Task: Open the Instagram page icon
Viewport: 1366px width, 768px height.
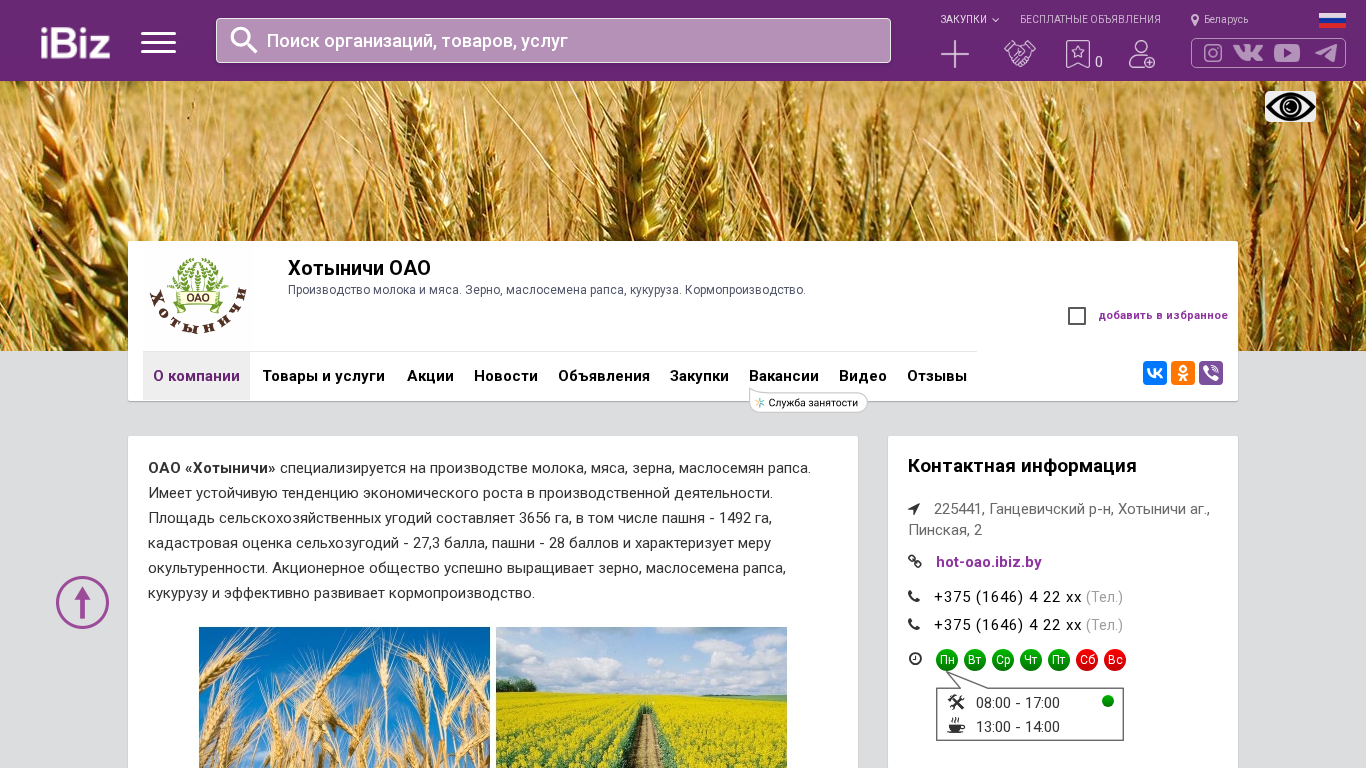Action: point(1213,53)
